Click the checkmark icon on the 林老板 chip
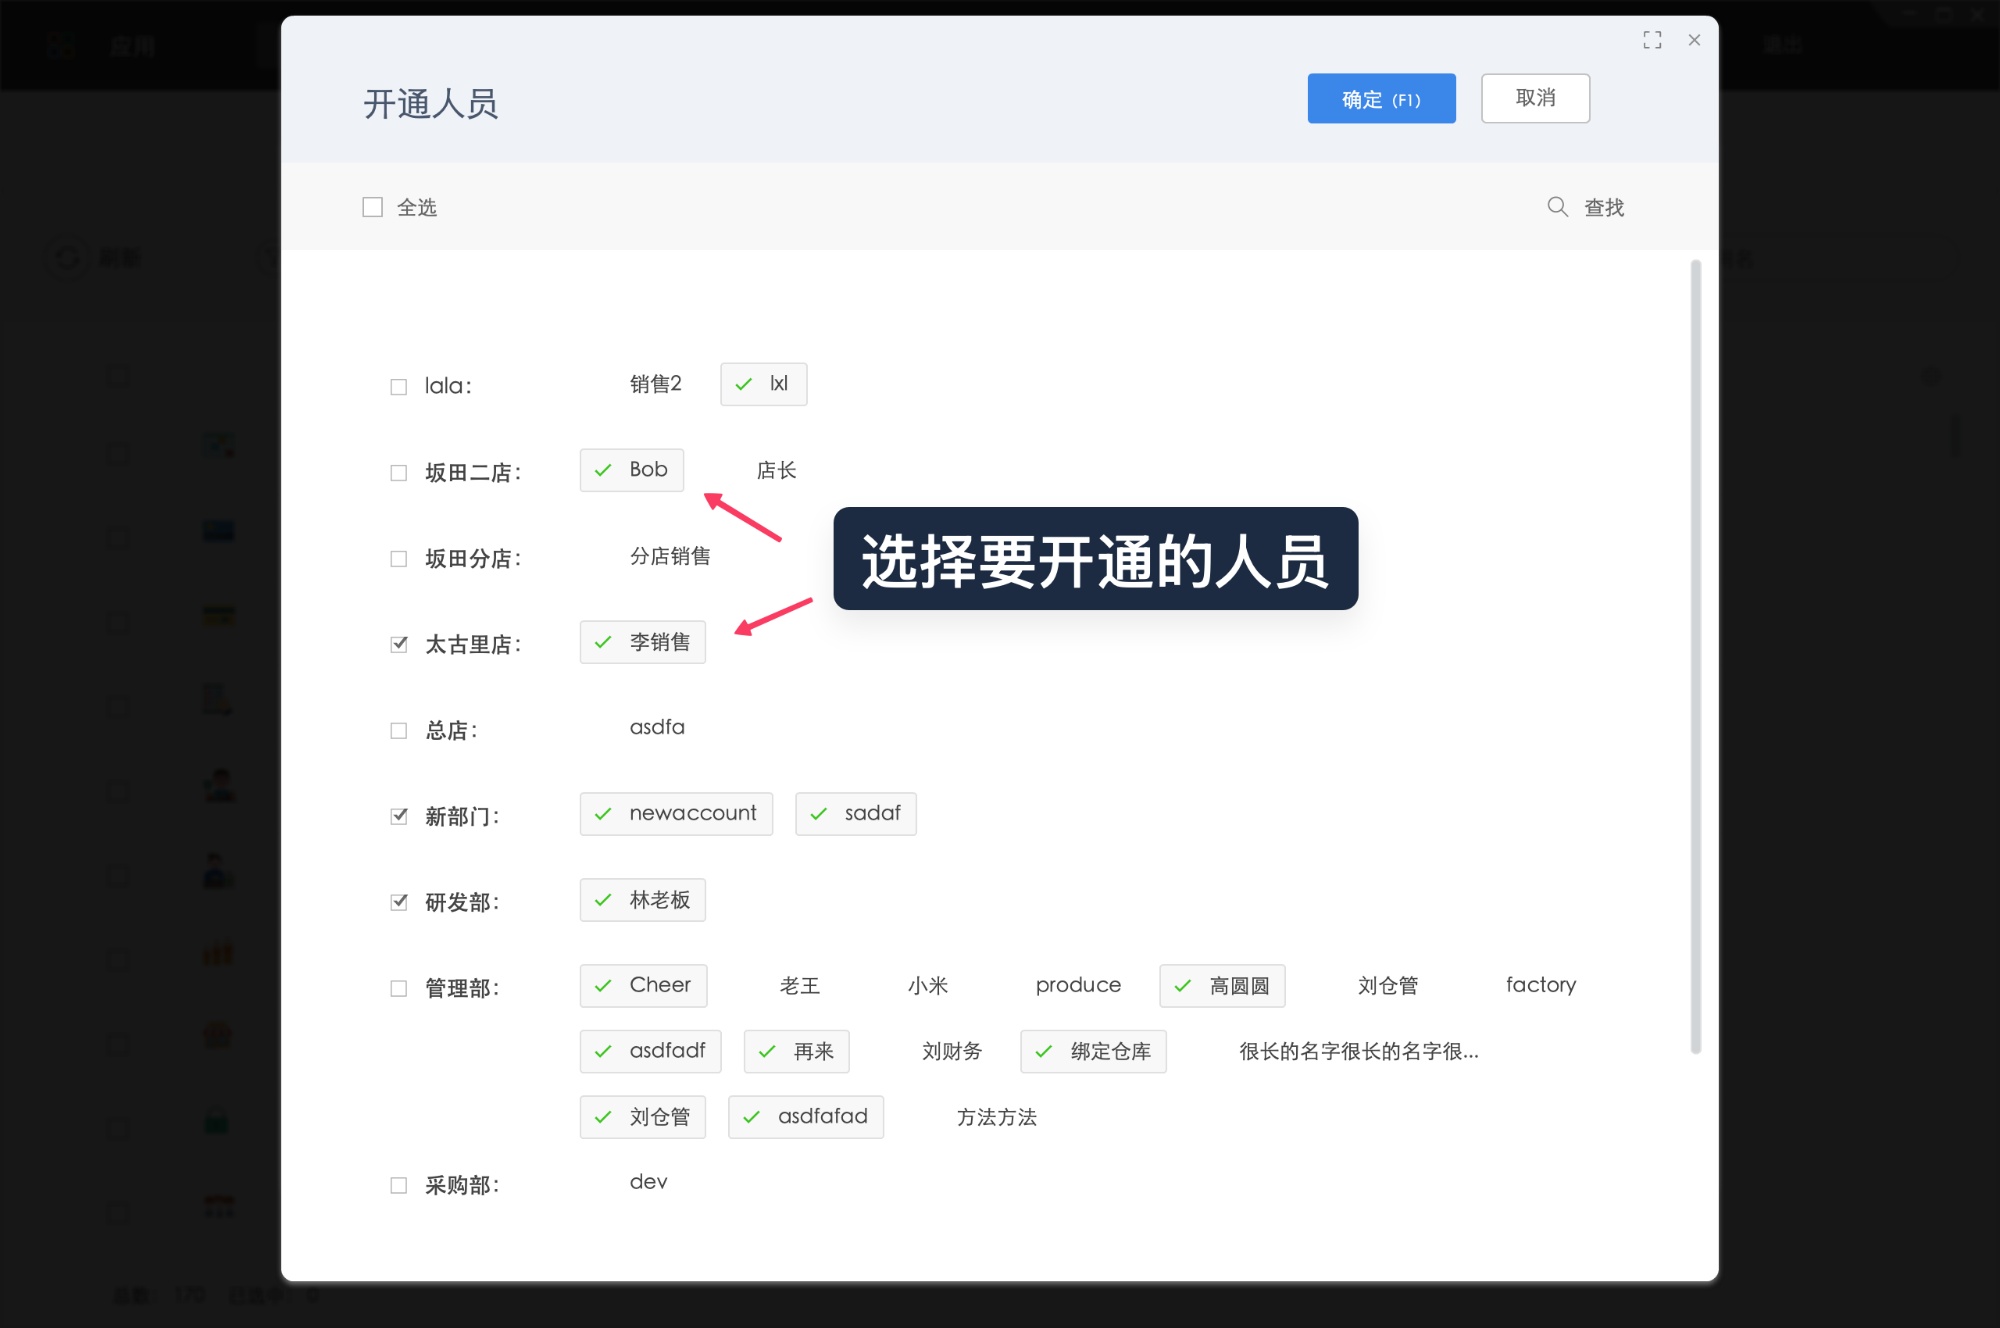2000x1328 pixels. click(x=602, y=900)
